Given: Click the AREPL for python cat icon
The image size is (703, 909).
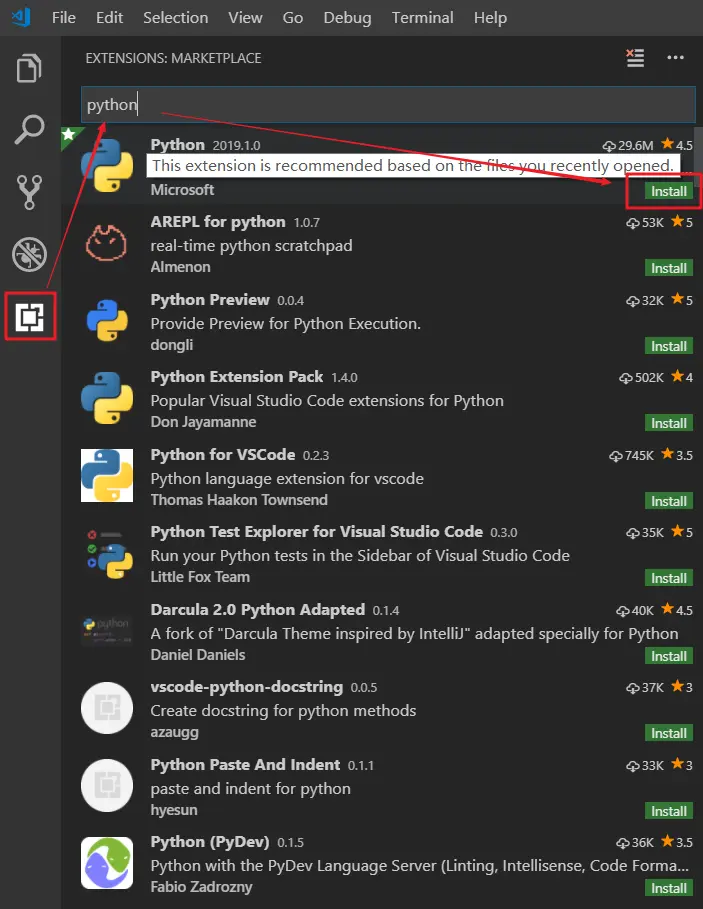Looking at the screenshot, I should (107, 243).
